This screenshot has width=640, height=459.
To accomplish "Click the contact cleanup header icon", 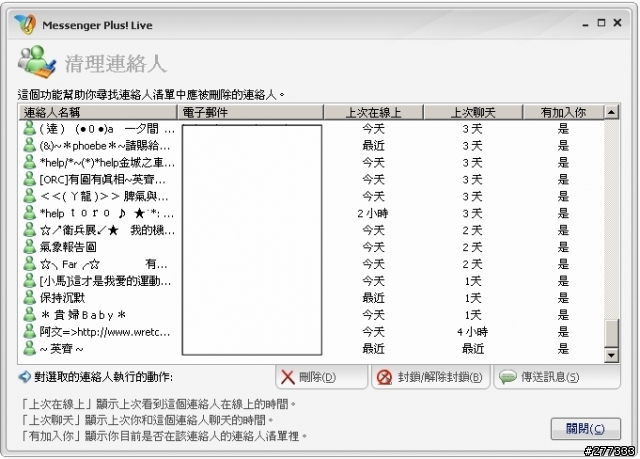I will [x=37, y=62].
